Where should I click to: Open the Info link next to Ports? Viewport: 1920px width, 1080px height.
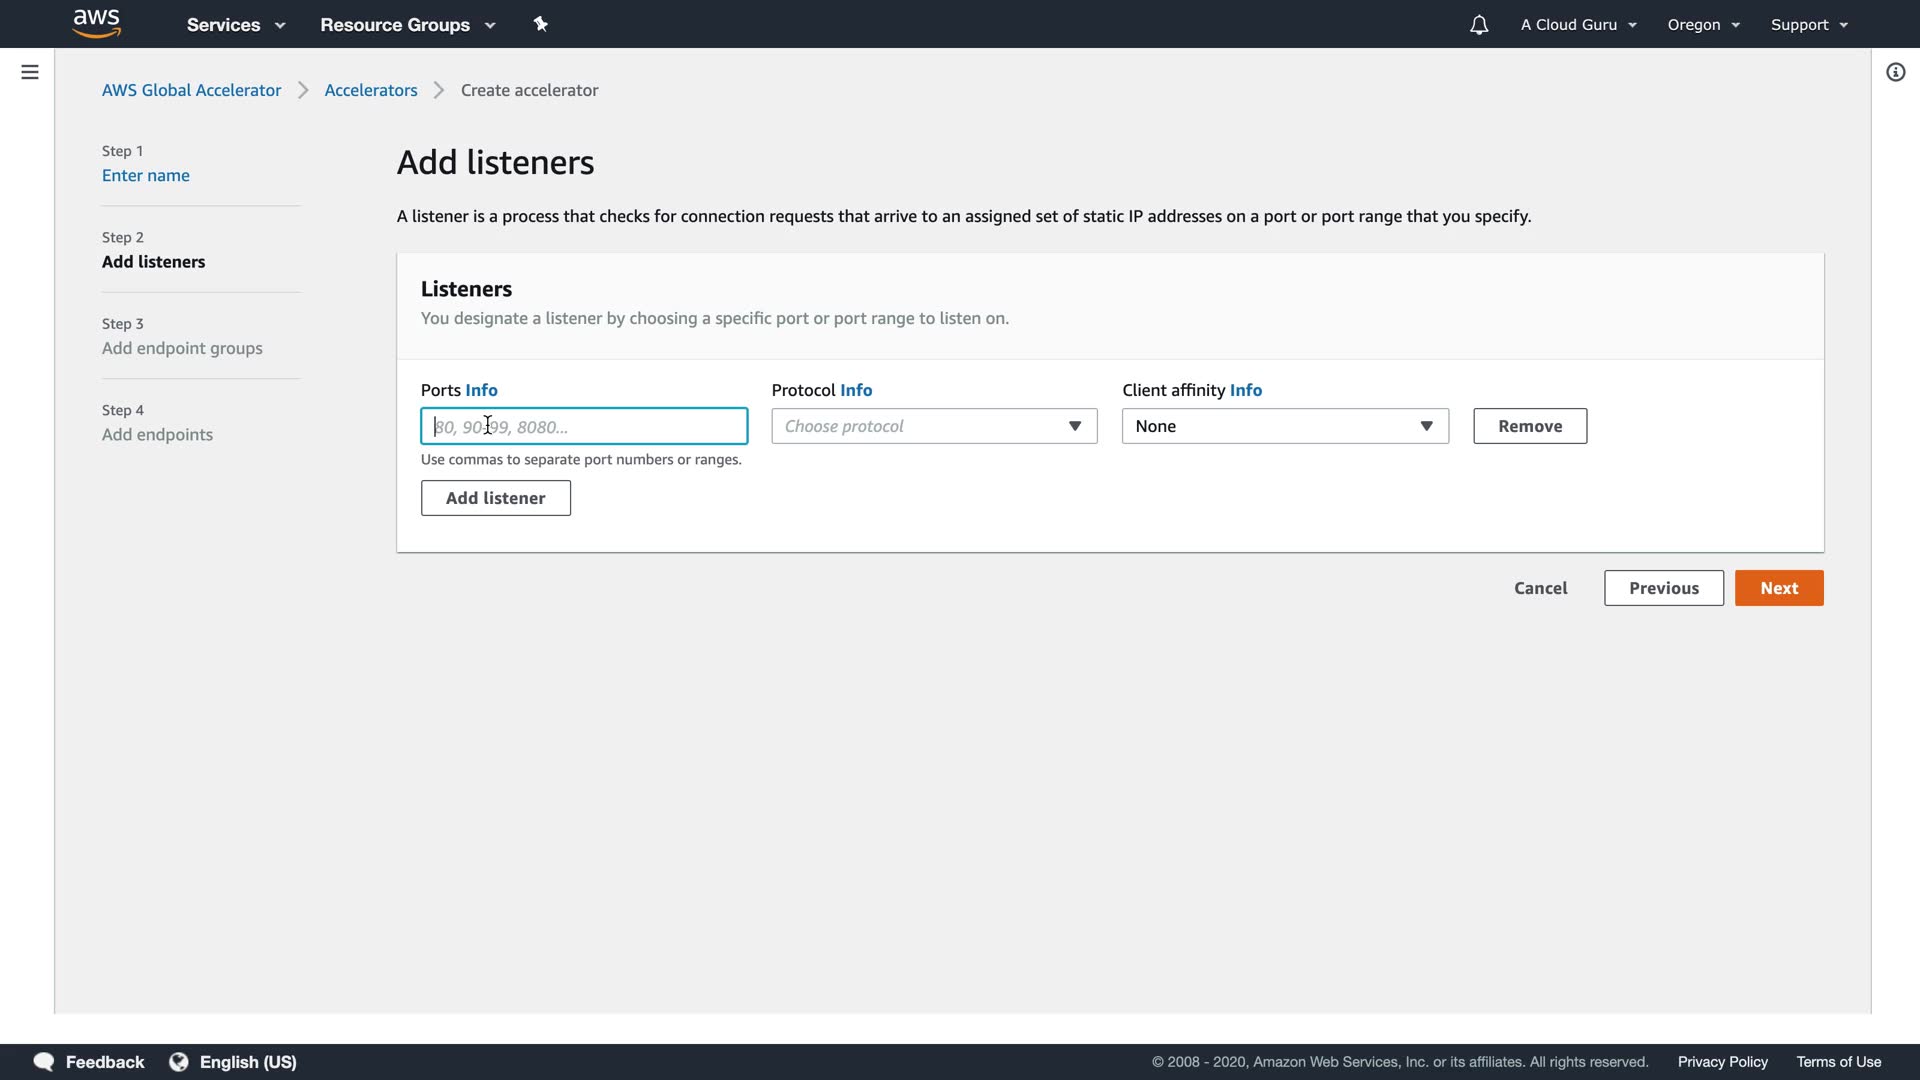tap(481, 390)
